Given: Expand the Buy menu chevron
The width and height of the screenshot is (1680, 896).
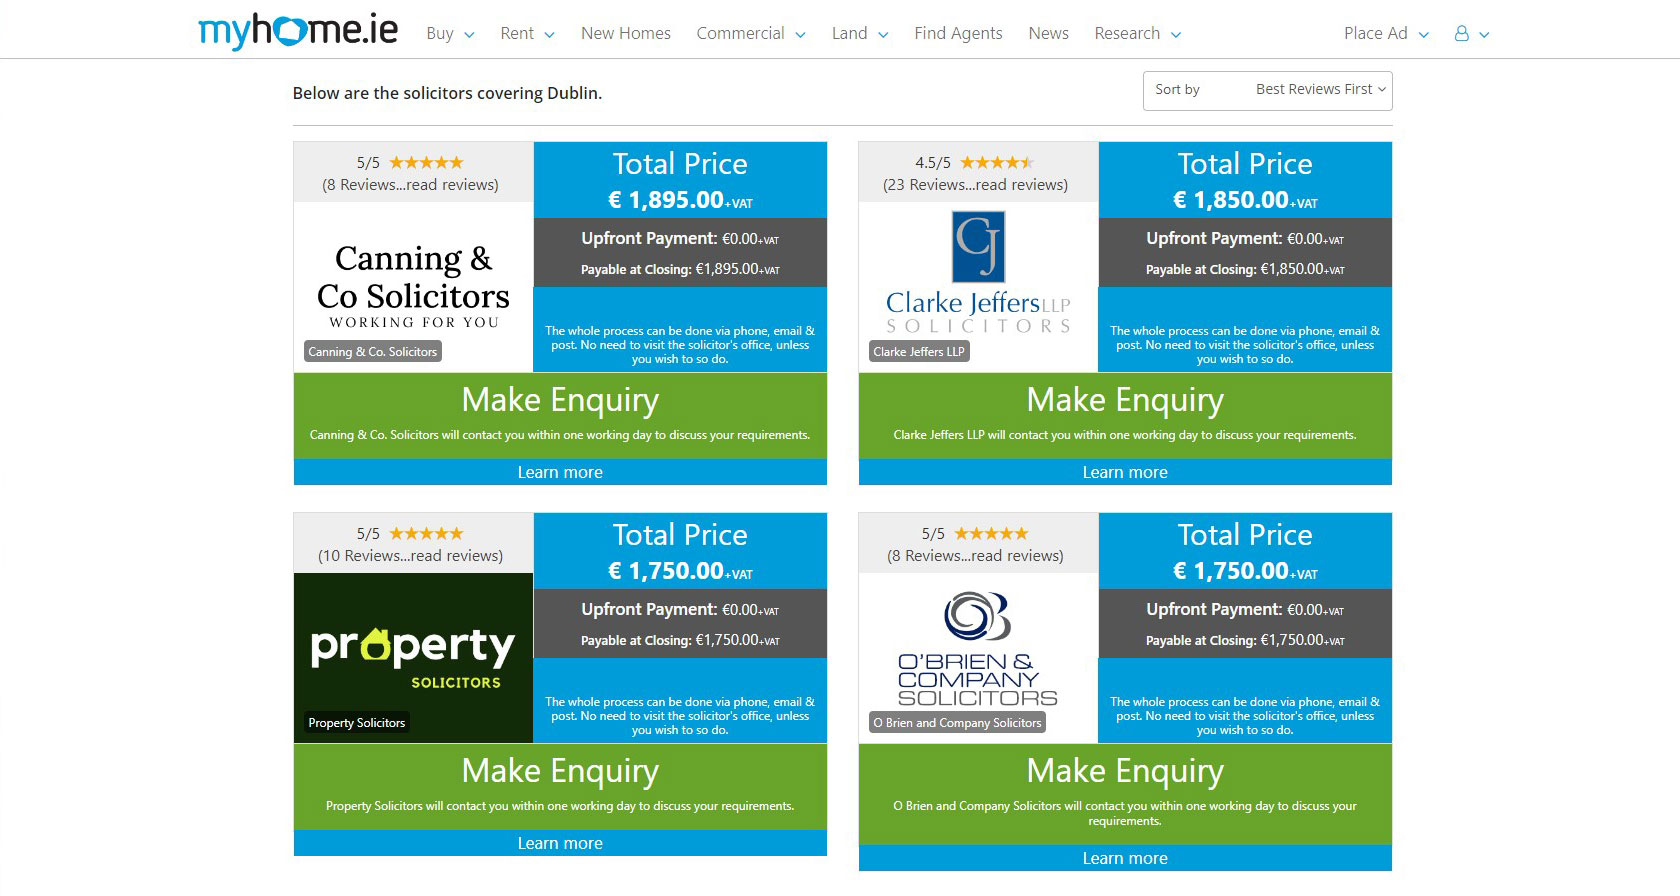Looking at the screenshot, I should [x=469, y=35].
